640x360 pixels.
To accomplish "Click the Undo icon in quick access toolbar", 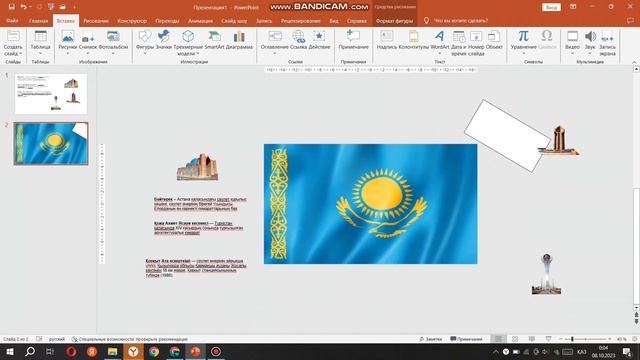I will click(x=23, y=7).
